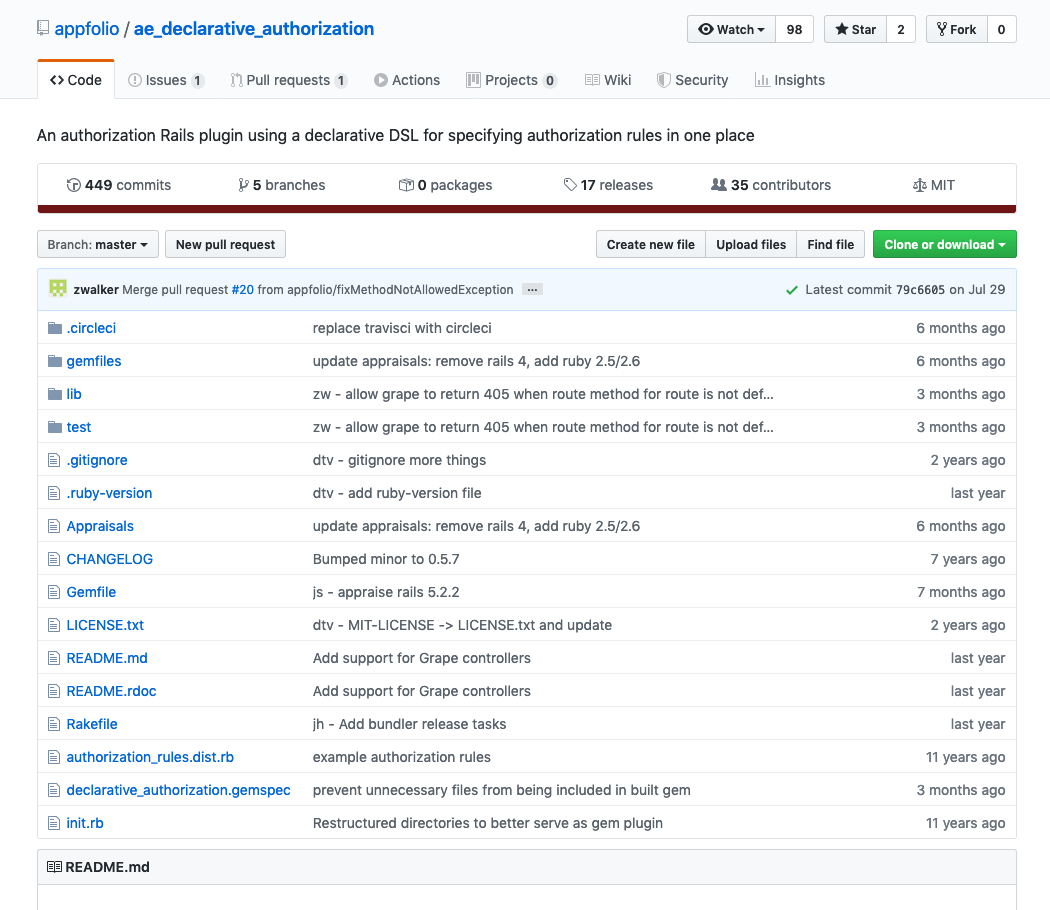
Task: Open the Projects tab
Action: pyautogui.click(x=512, y=80)
